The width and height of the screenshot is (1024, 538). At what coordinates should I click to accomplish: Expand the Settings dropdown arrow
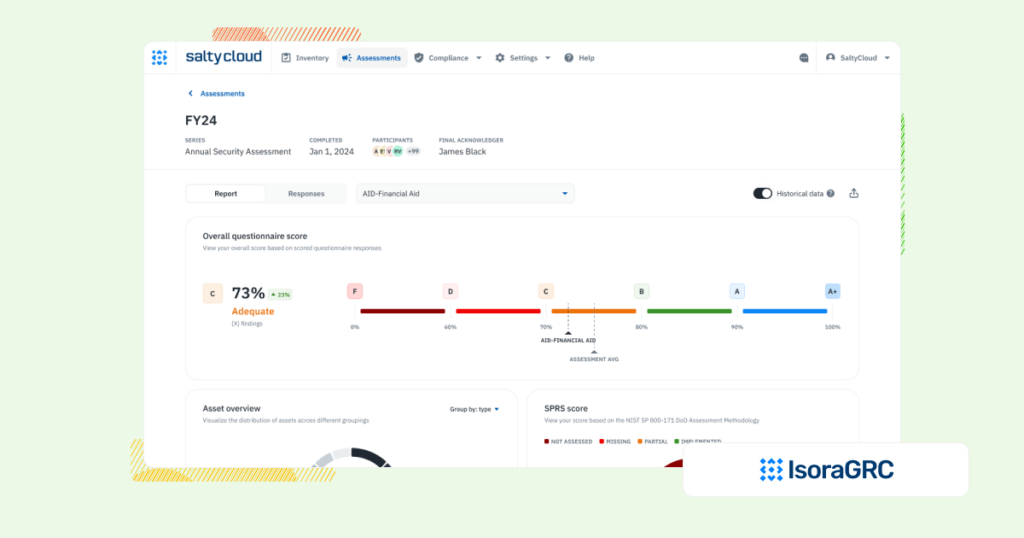[548, 58]
